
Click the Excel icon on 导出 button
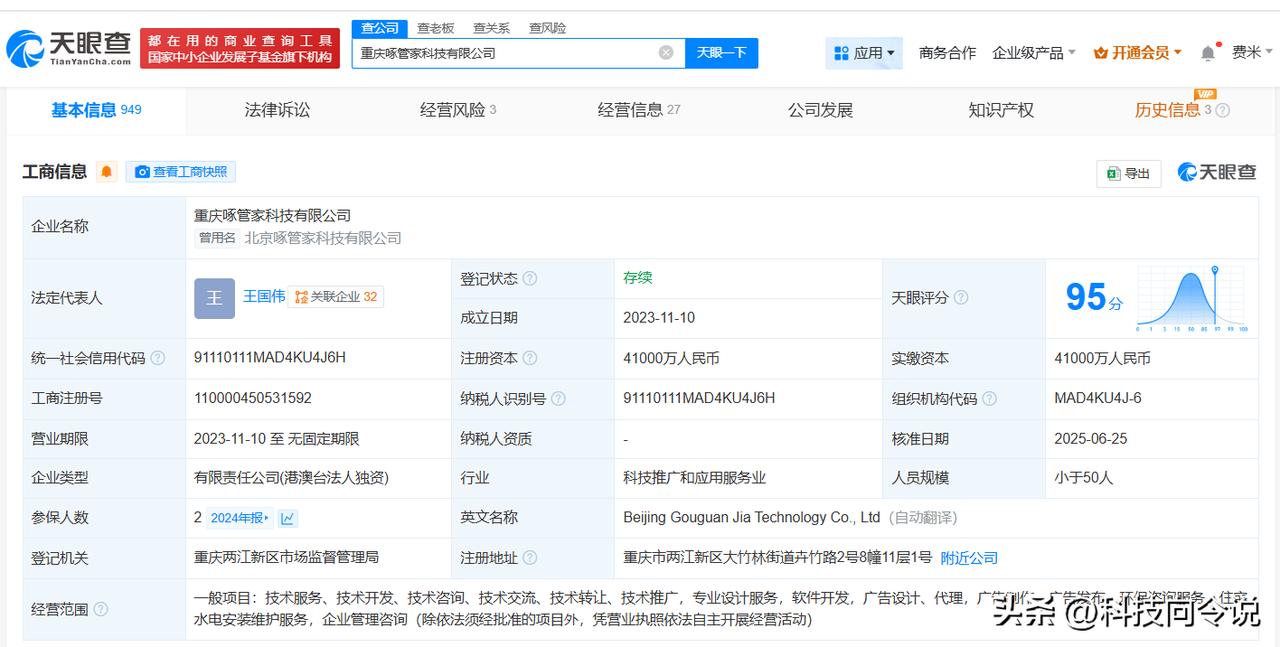(1112, 173)
